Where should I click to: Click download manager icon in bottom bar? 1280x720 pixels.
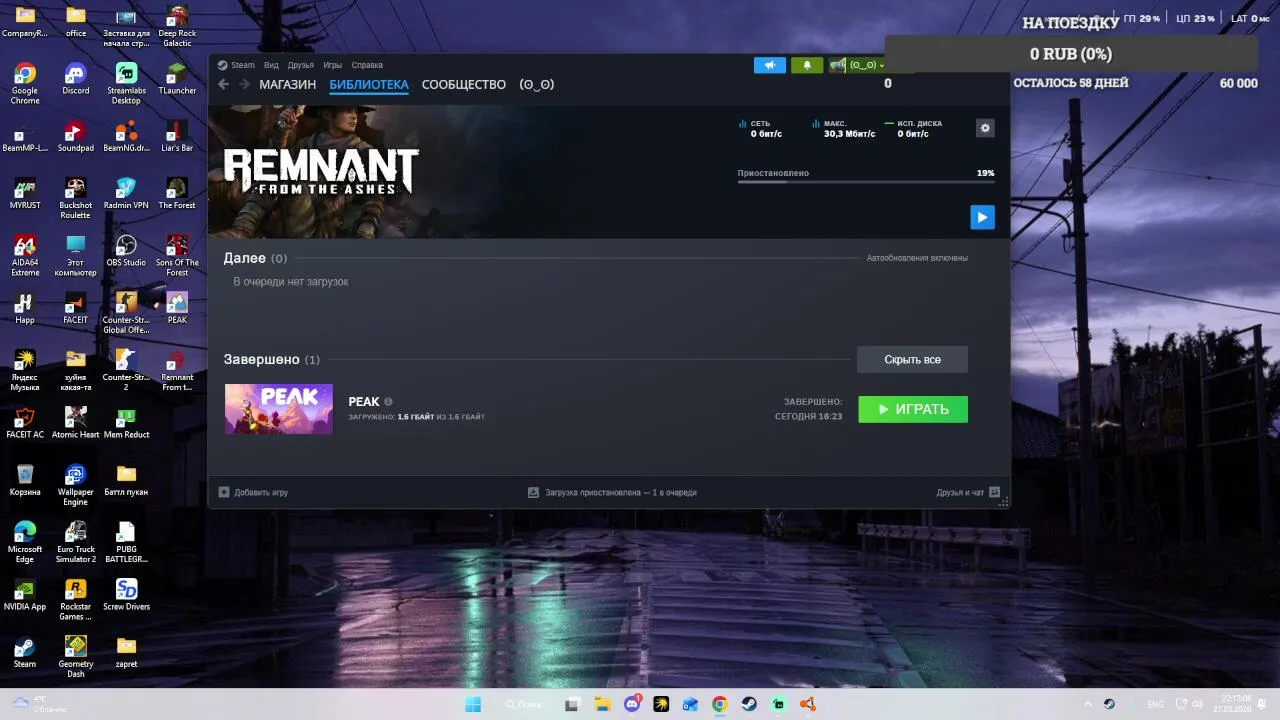[533, 492]
